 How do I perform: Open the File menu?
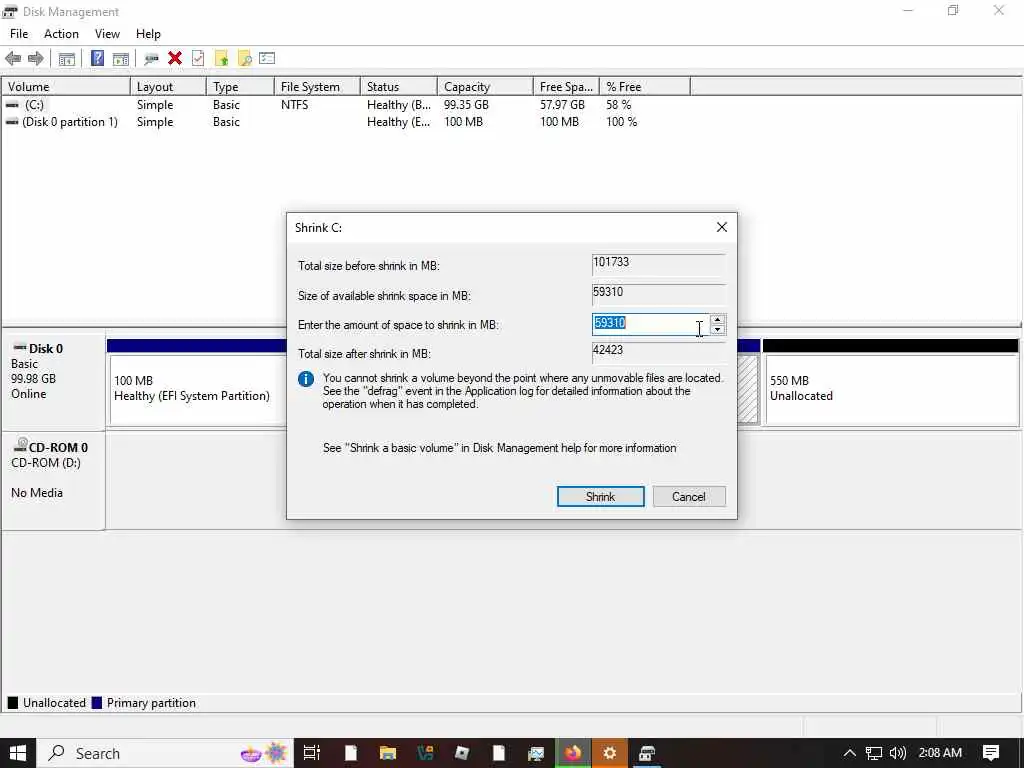[x=19, y=34]
